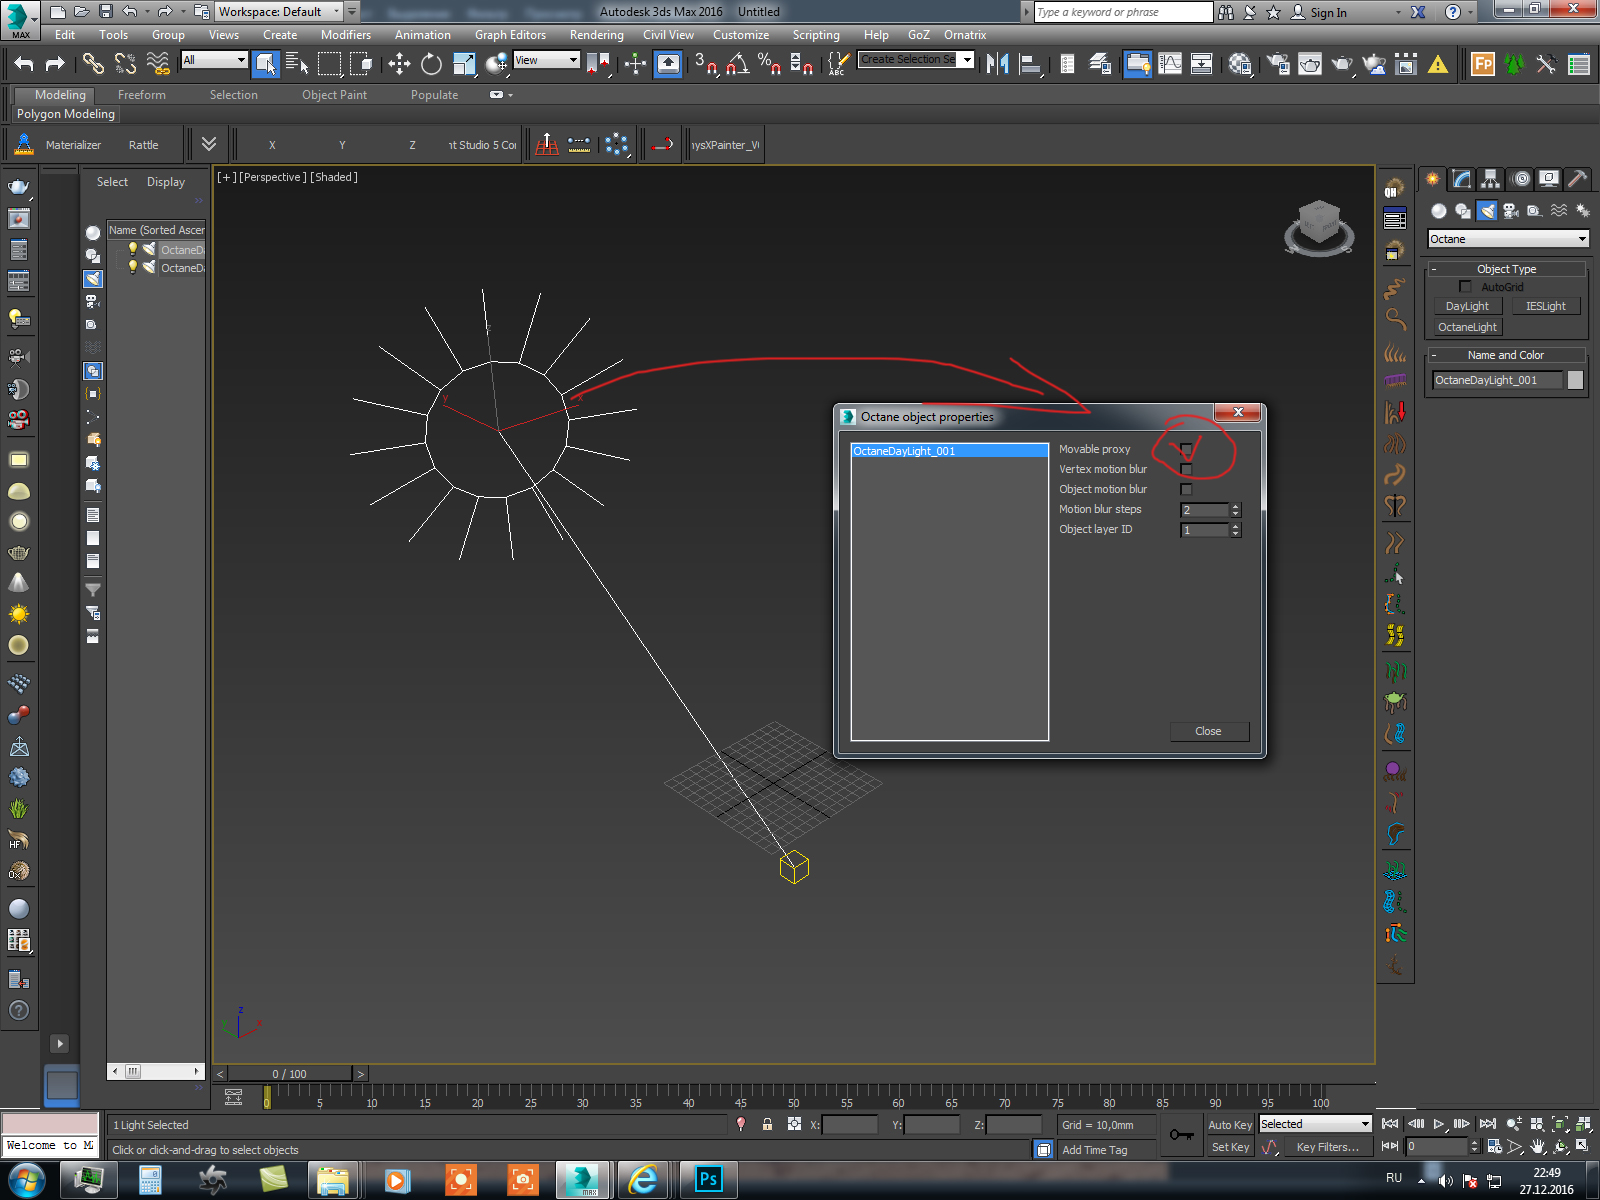Open the Graph Editors menu
The height and width of the screenshot is (1200, 1600).
[x=510, y=35]
